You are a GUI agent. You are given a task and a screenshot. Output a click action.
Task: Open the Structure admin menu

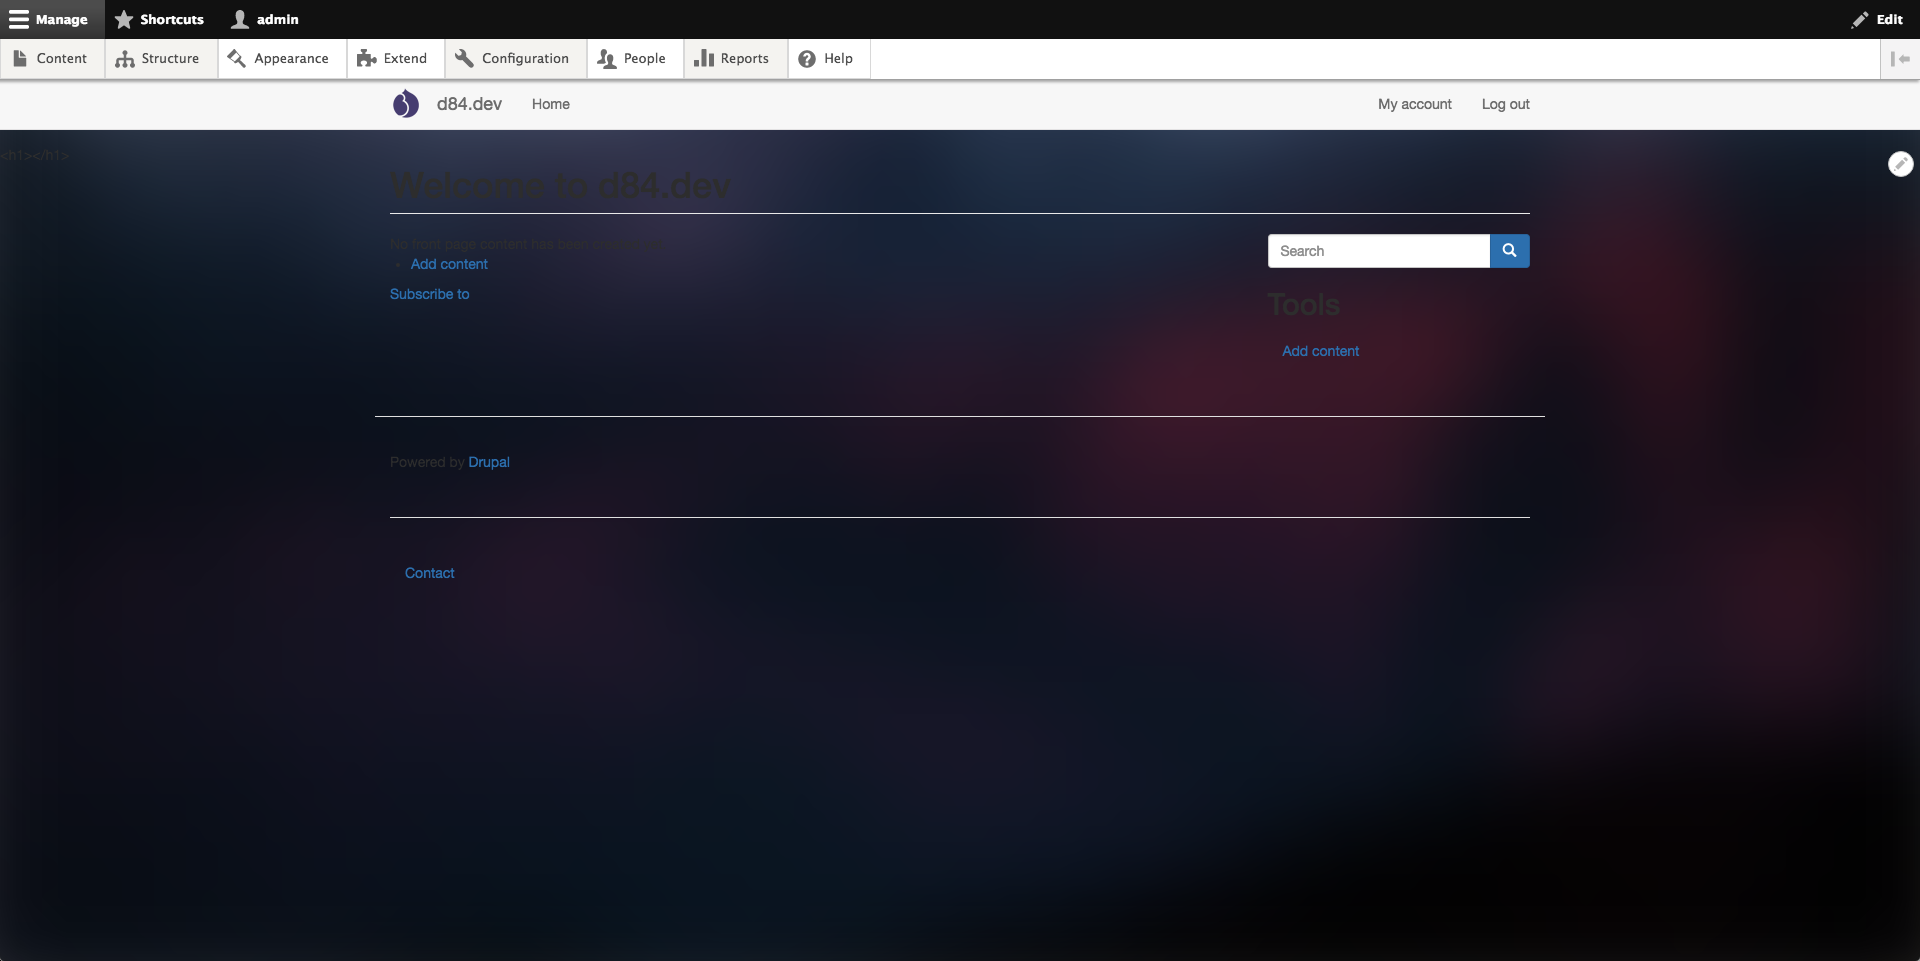[x=158, y=59]
